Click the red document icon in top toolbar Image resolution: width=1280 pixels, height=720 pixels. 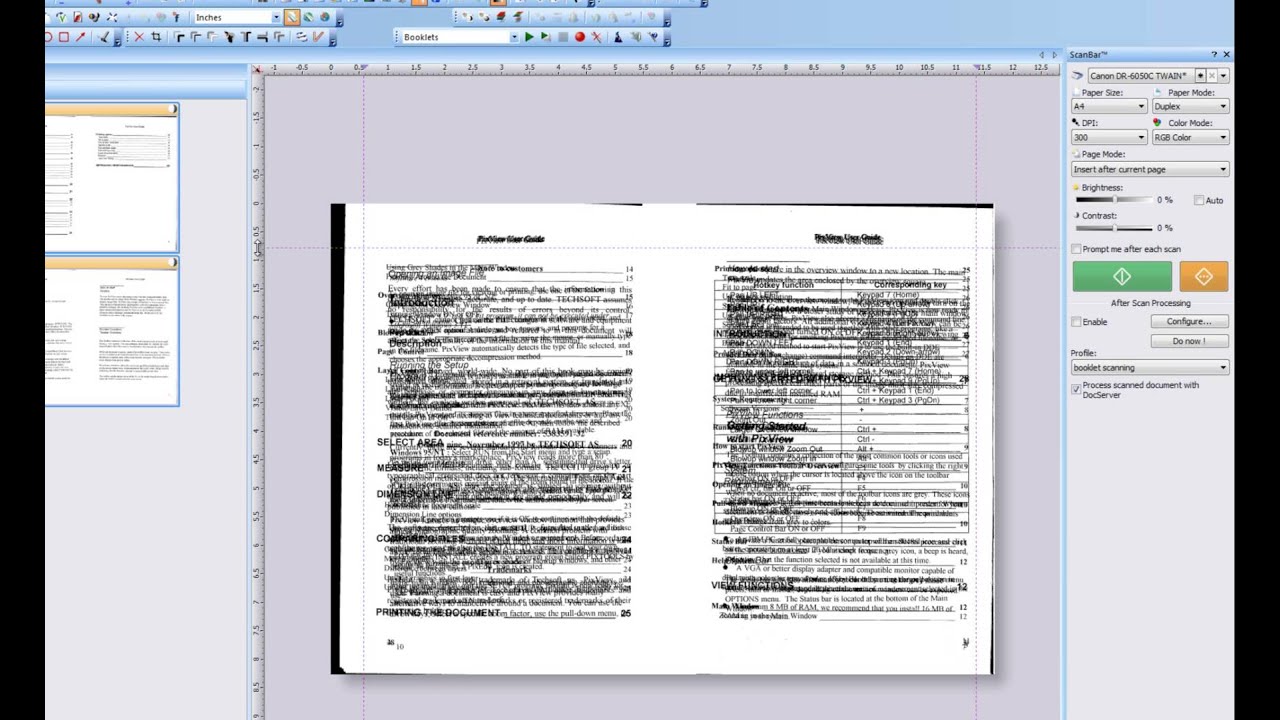pos(77,17)
